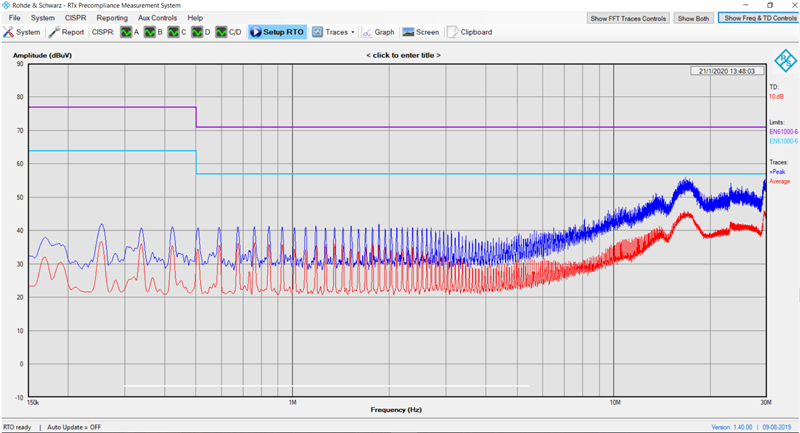
Task: Click the Rohde & Schwarz diamond logo
Action: click(785, 61)
